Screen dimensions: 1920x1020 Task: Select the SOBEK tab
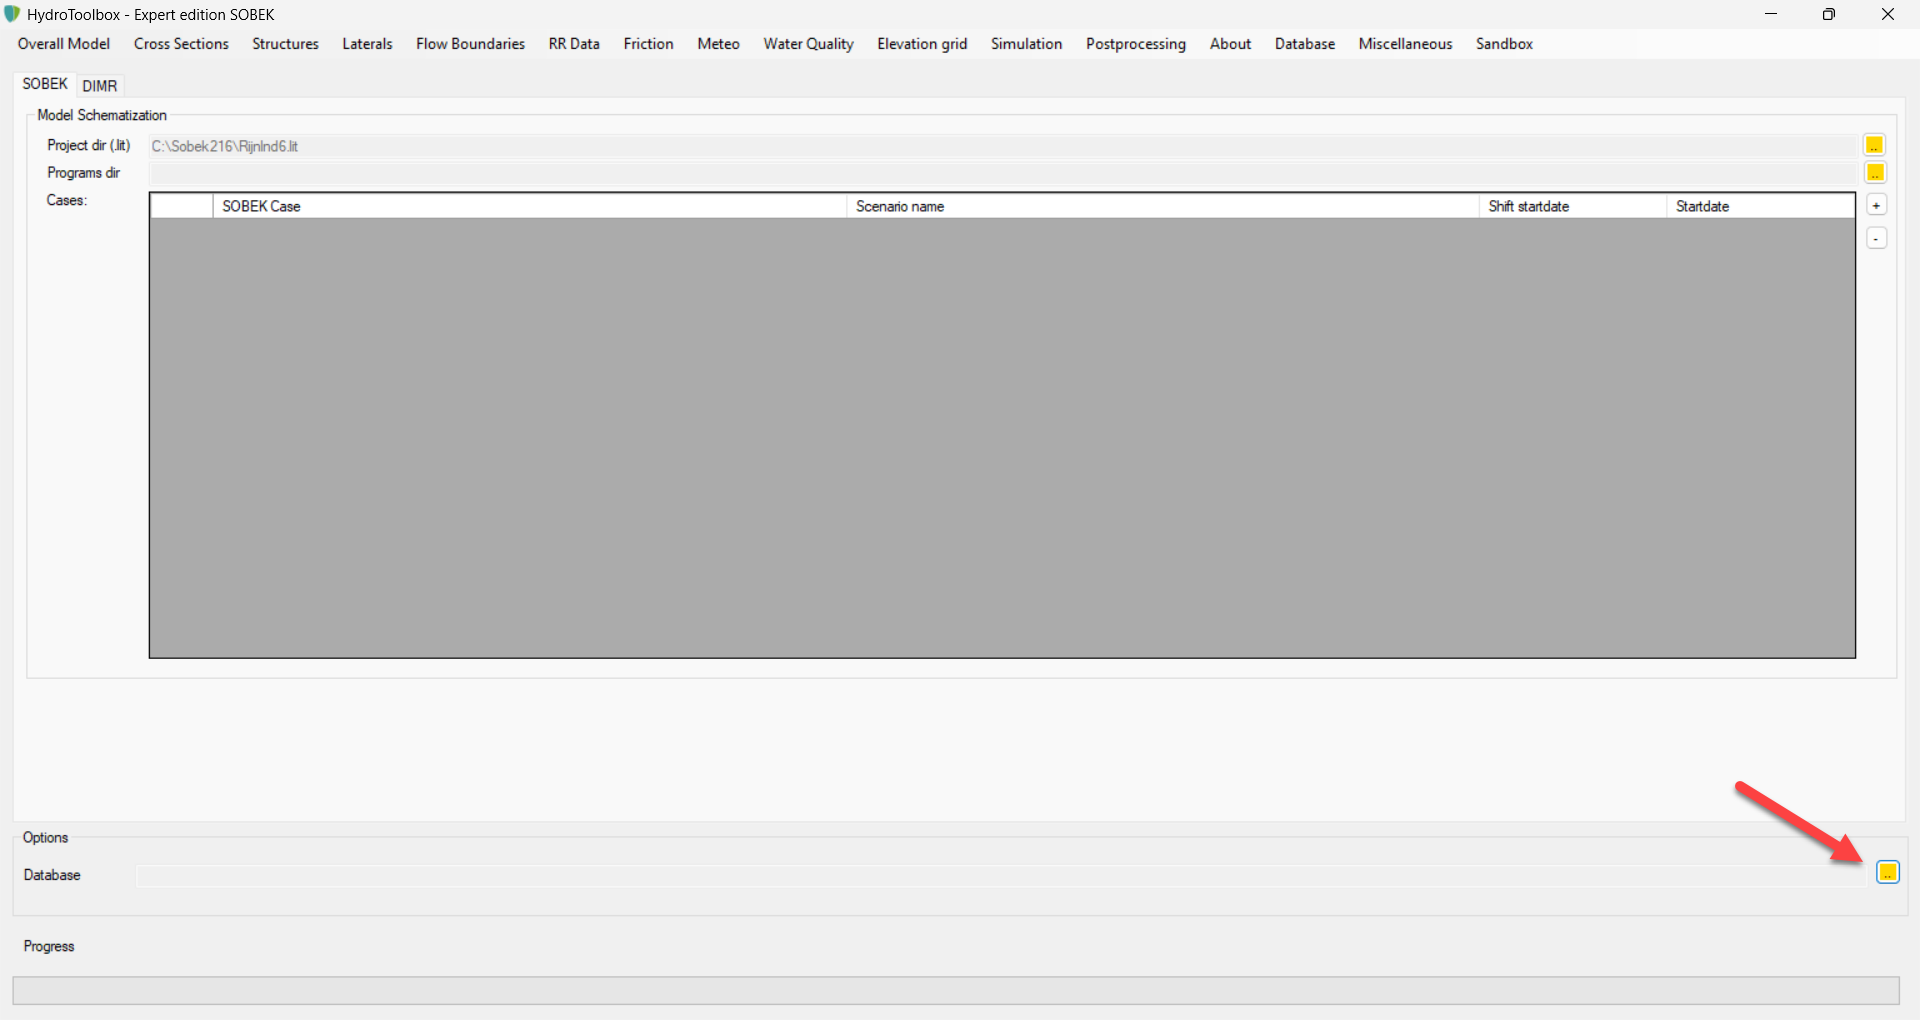pyautogui.click(x=45, y=84)
